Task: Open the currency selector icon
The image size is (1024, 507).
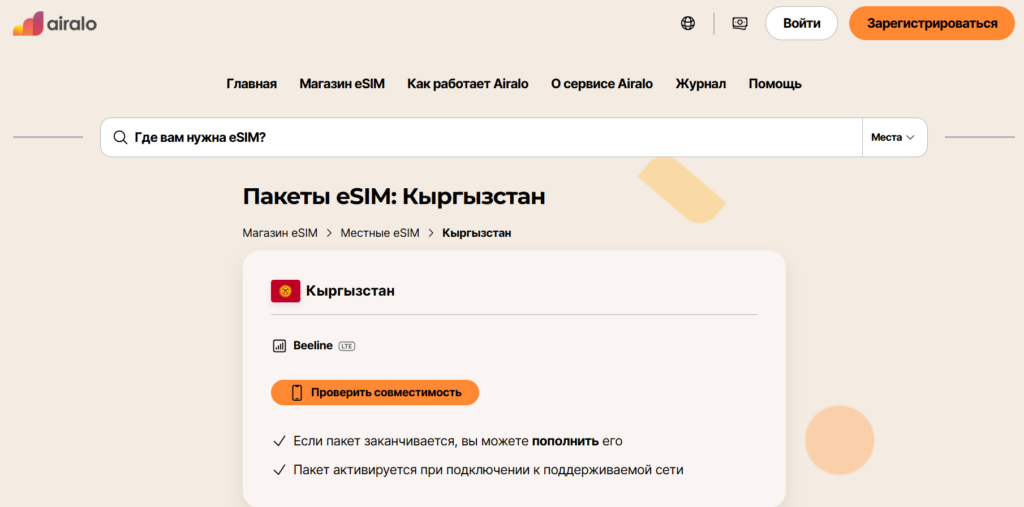Action: click(739, 24)
